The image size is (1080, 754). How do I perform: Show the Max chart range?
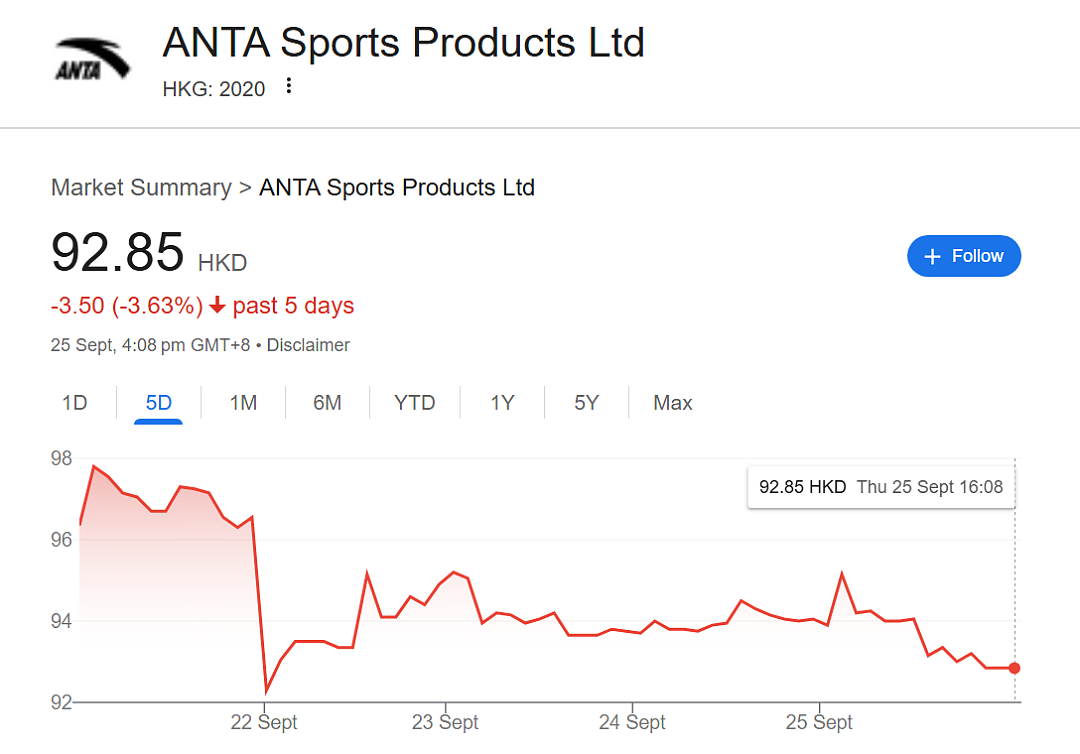[672, 403]
